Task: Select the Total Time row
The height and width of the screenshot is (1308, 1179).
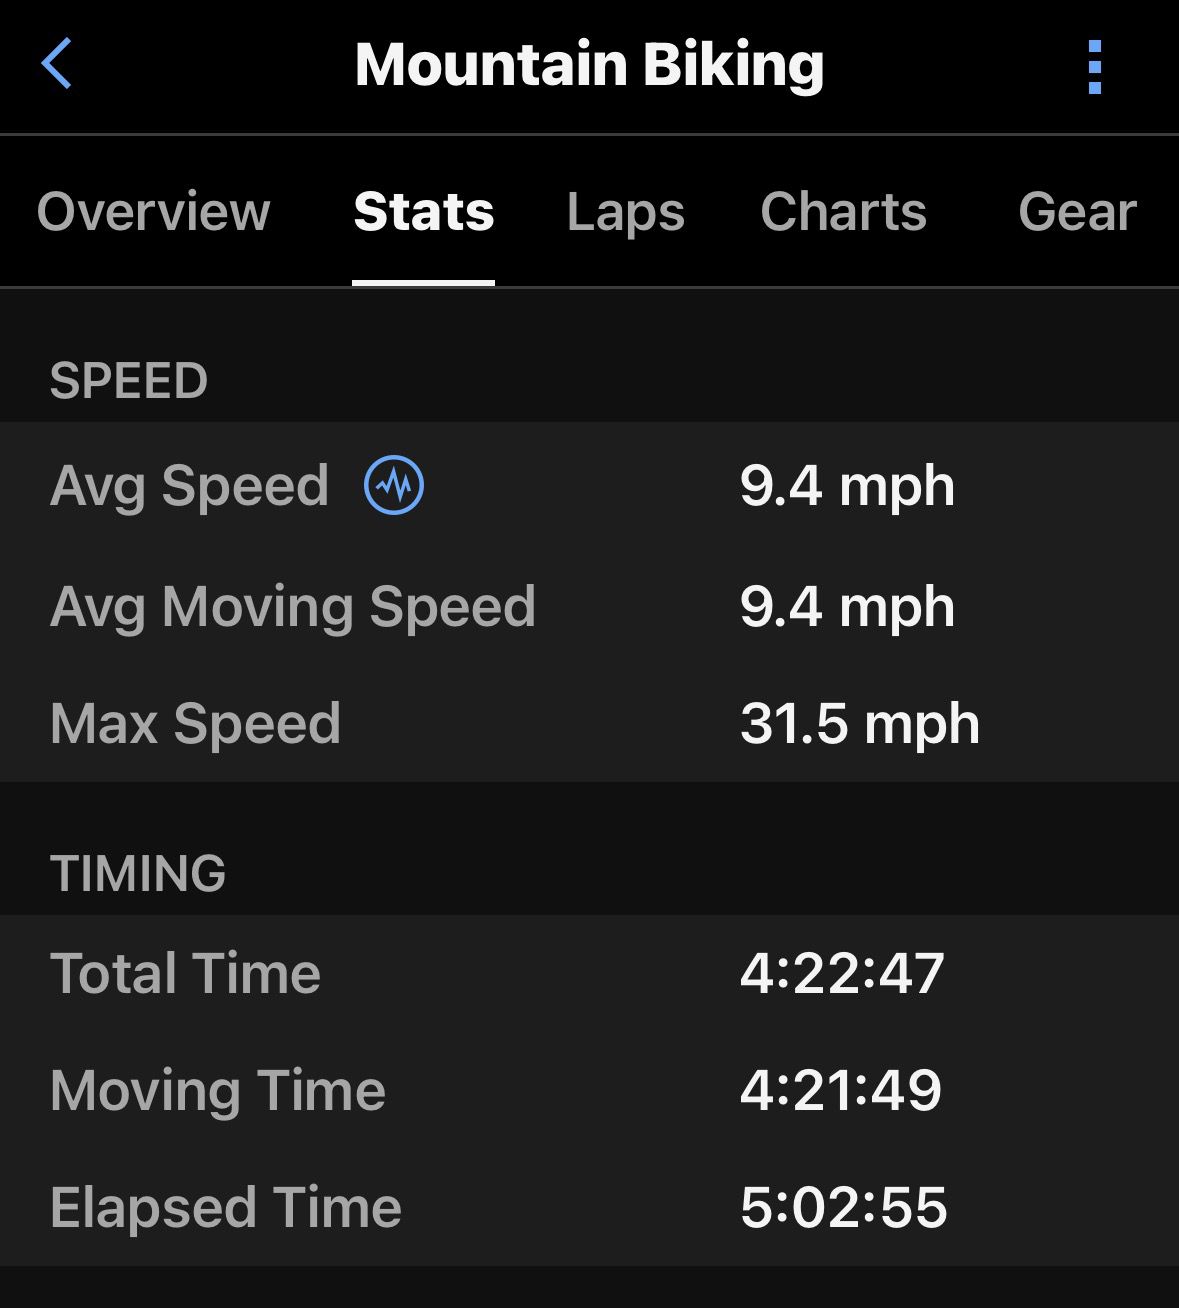Action: tap(589, 973)
